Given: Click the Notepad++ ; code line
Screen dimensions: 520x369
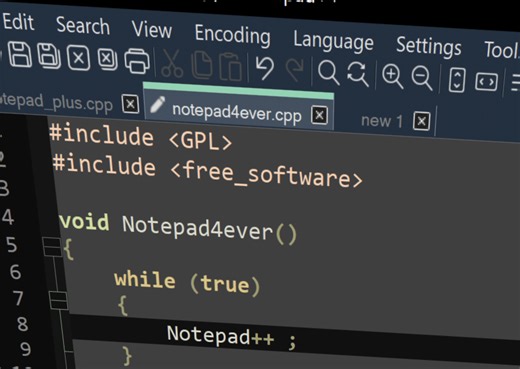Looking at the screenshot, I should pyautogui.click(x=231, y=337).
